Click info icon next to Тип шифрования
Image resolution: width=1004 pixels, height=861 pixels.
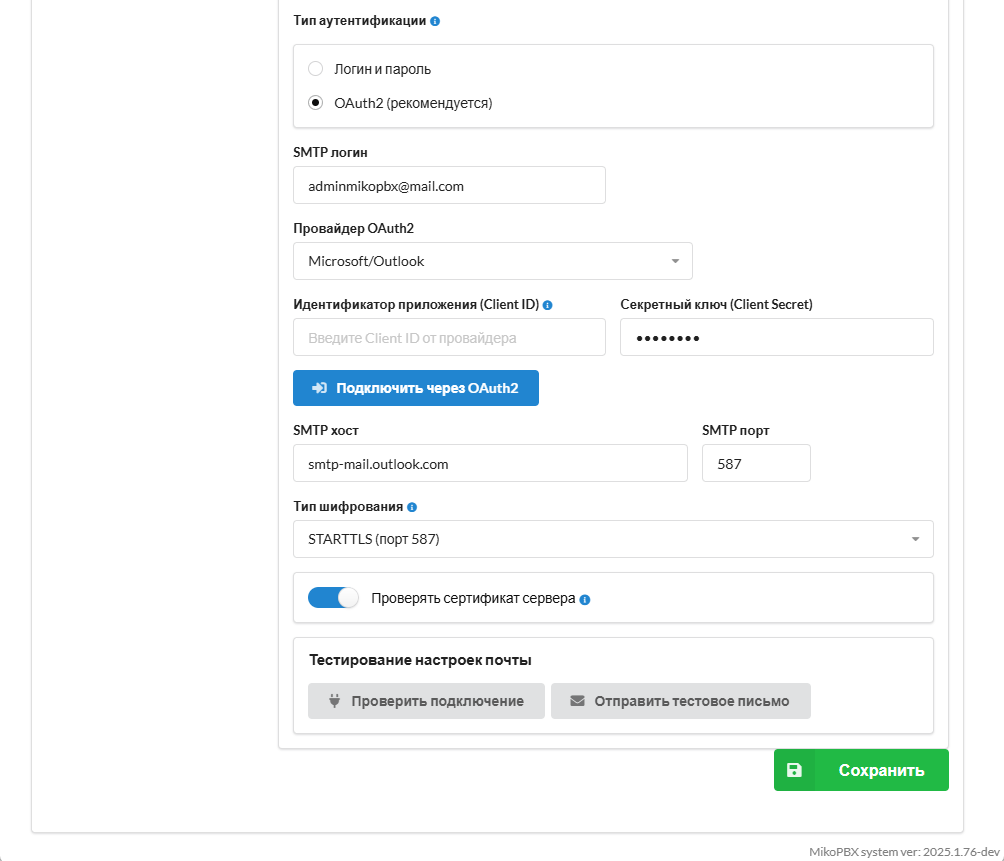click(x=412, y=507)
